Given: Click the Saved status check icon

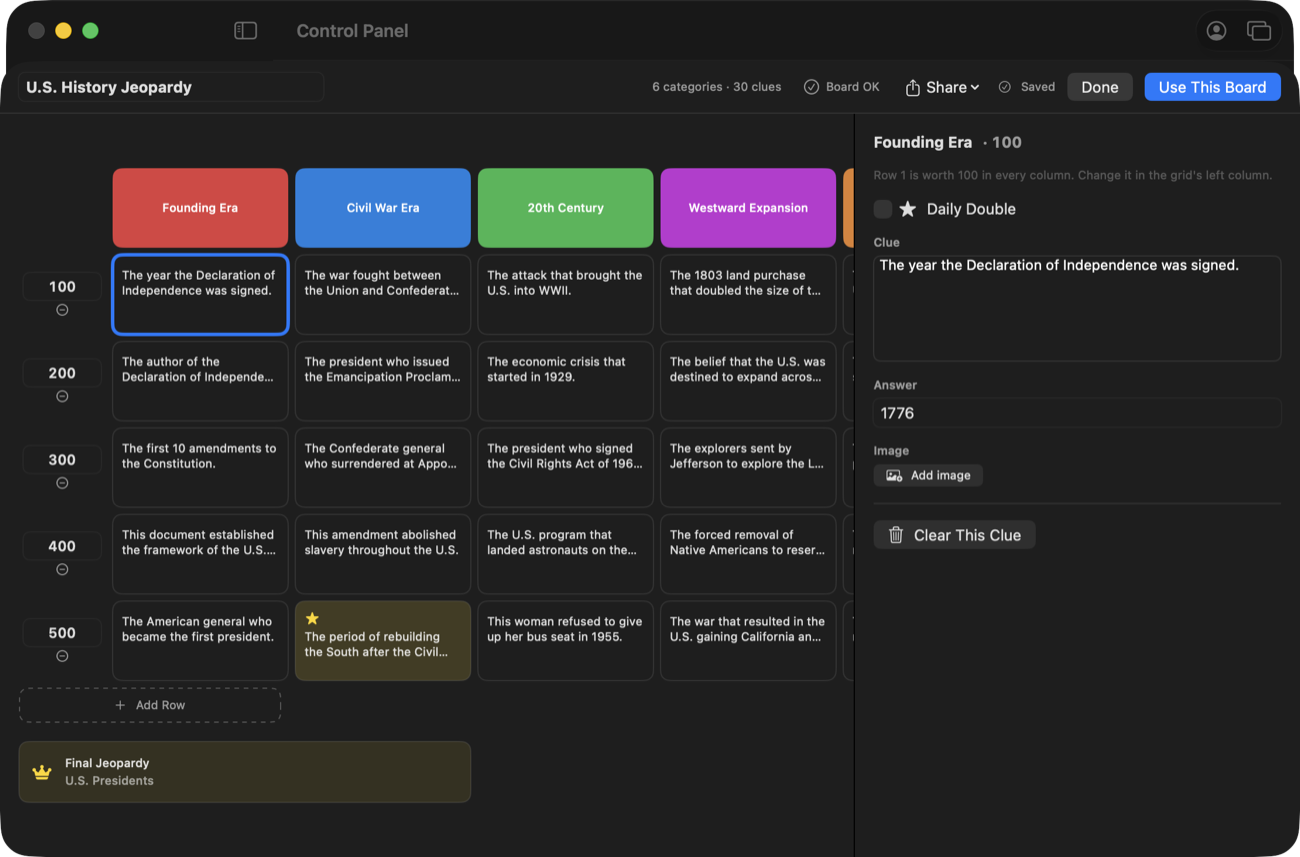Looking at the screenshot, I should click(x=1005, y=87).
